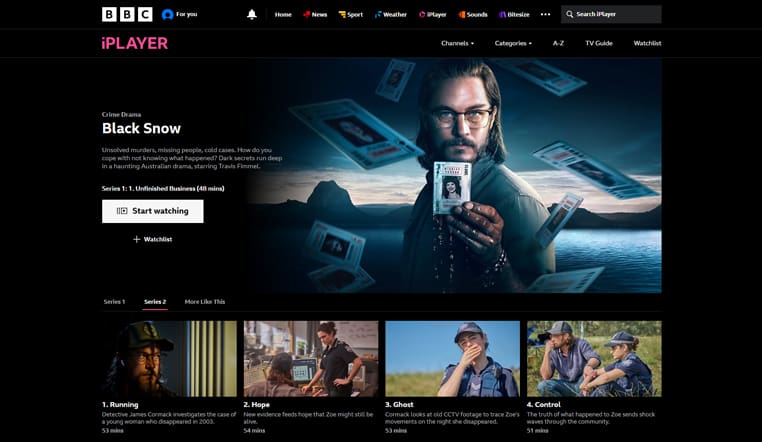Expand the Channels dropdown
The width and height of the screenshot is (762, 442).
coord(457,43)
